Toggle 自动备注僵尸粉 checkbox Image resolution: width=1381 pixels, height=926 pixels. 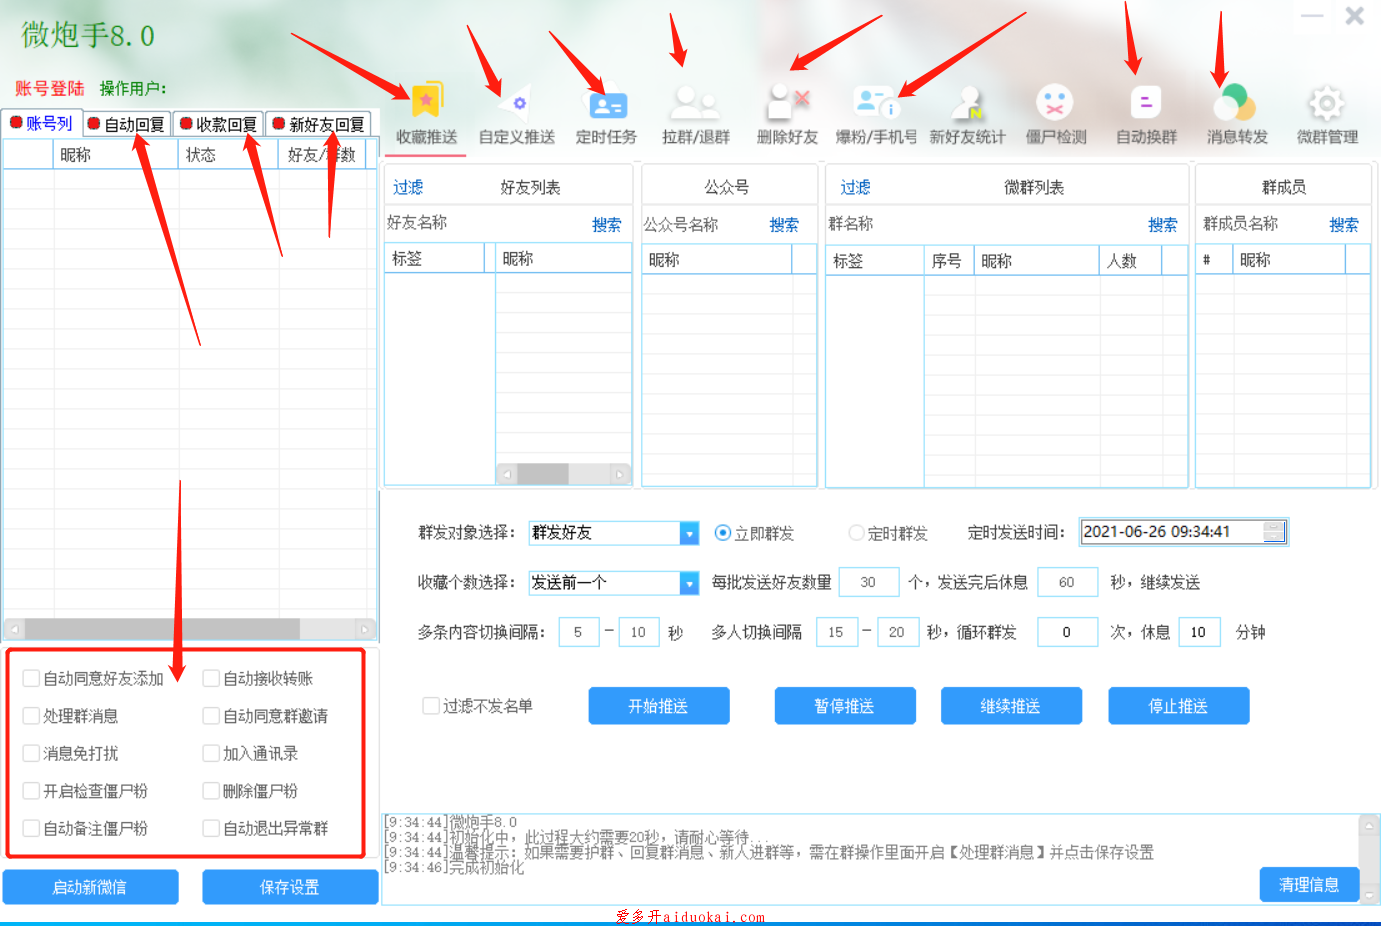tap(31, 828)
